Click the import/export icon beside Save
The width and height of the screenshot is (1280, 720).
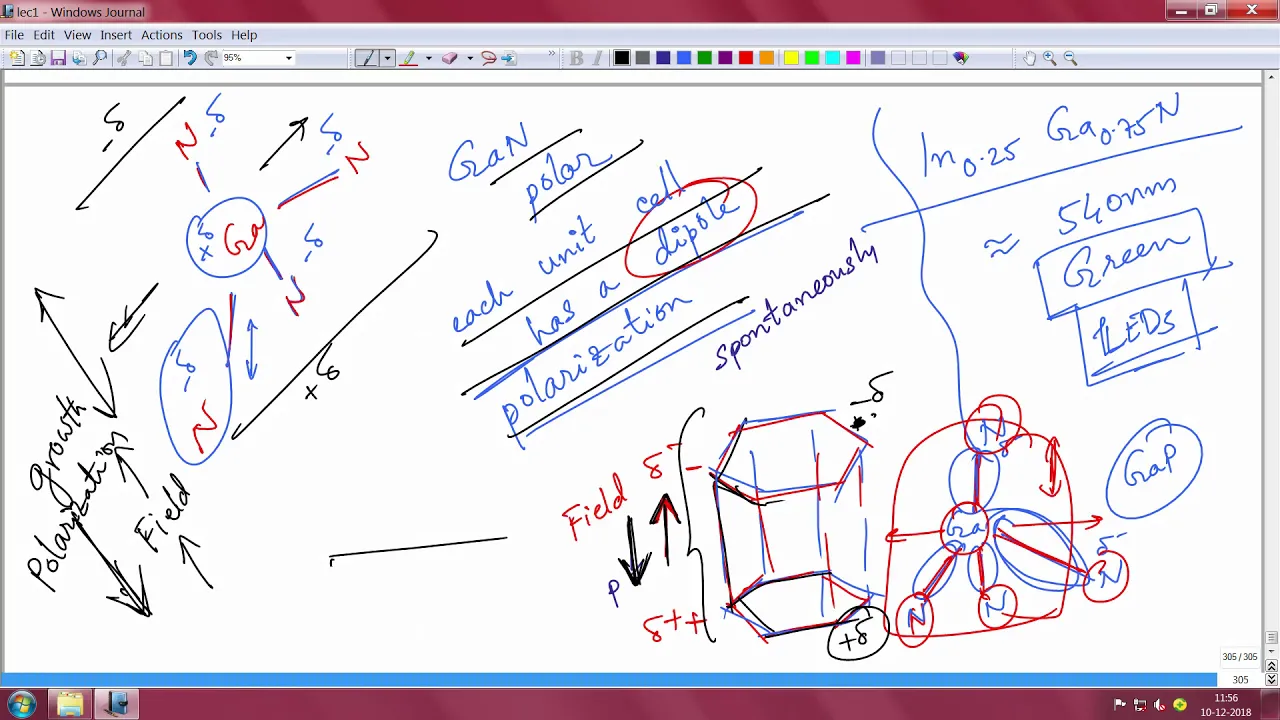click(78, 58)
